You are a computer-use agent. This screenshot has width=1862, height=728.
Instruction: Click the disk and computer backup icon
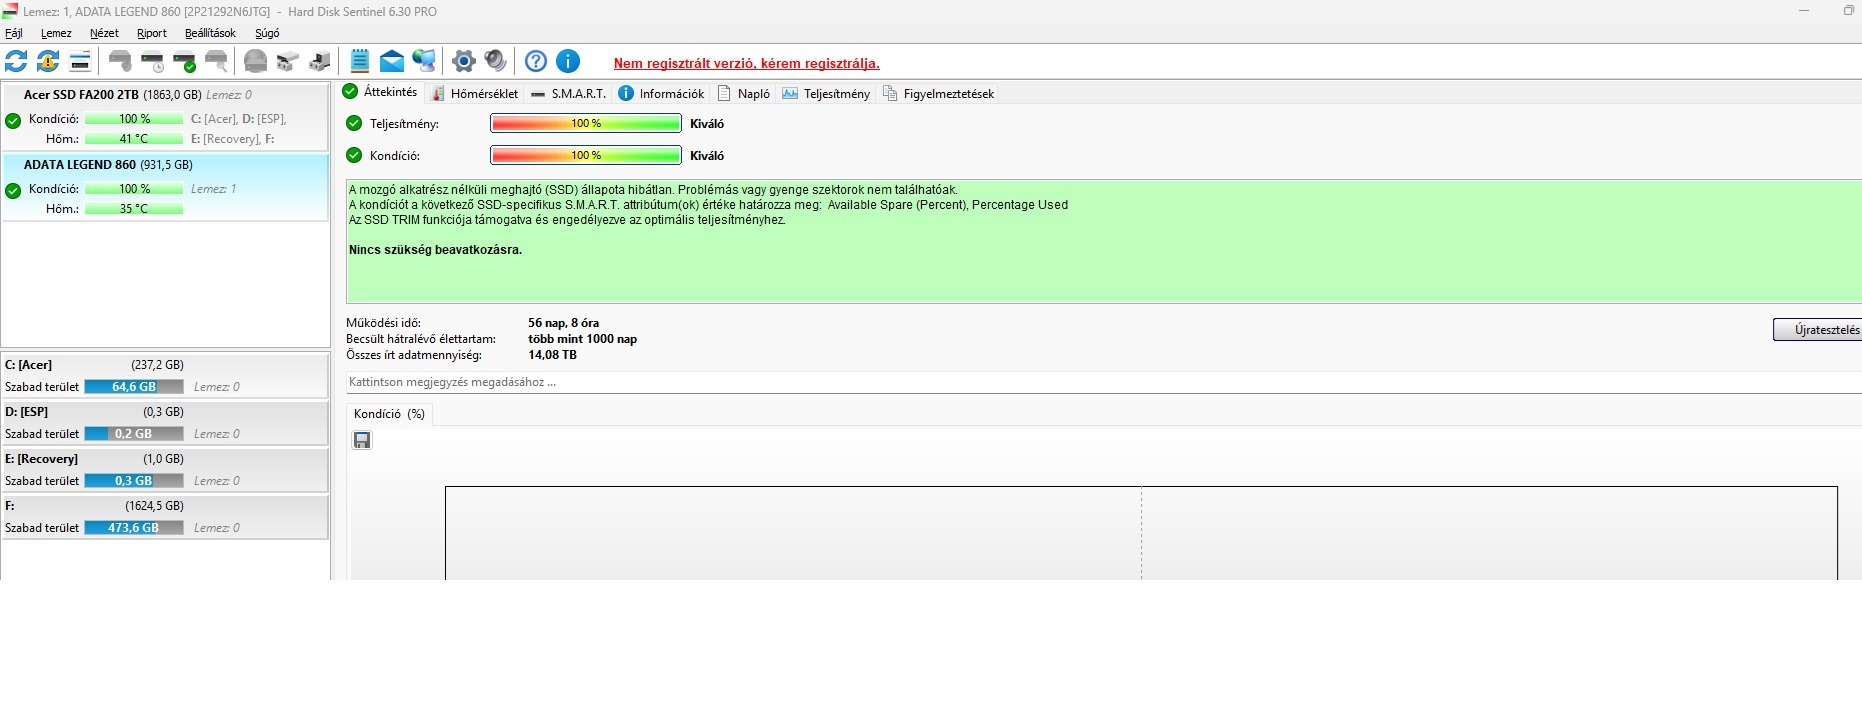click(319, 61)
